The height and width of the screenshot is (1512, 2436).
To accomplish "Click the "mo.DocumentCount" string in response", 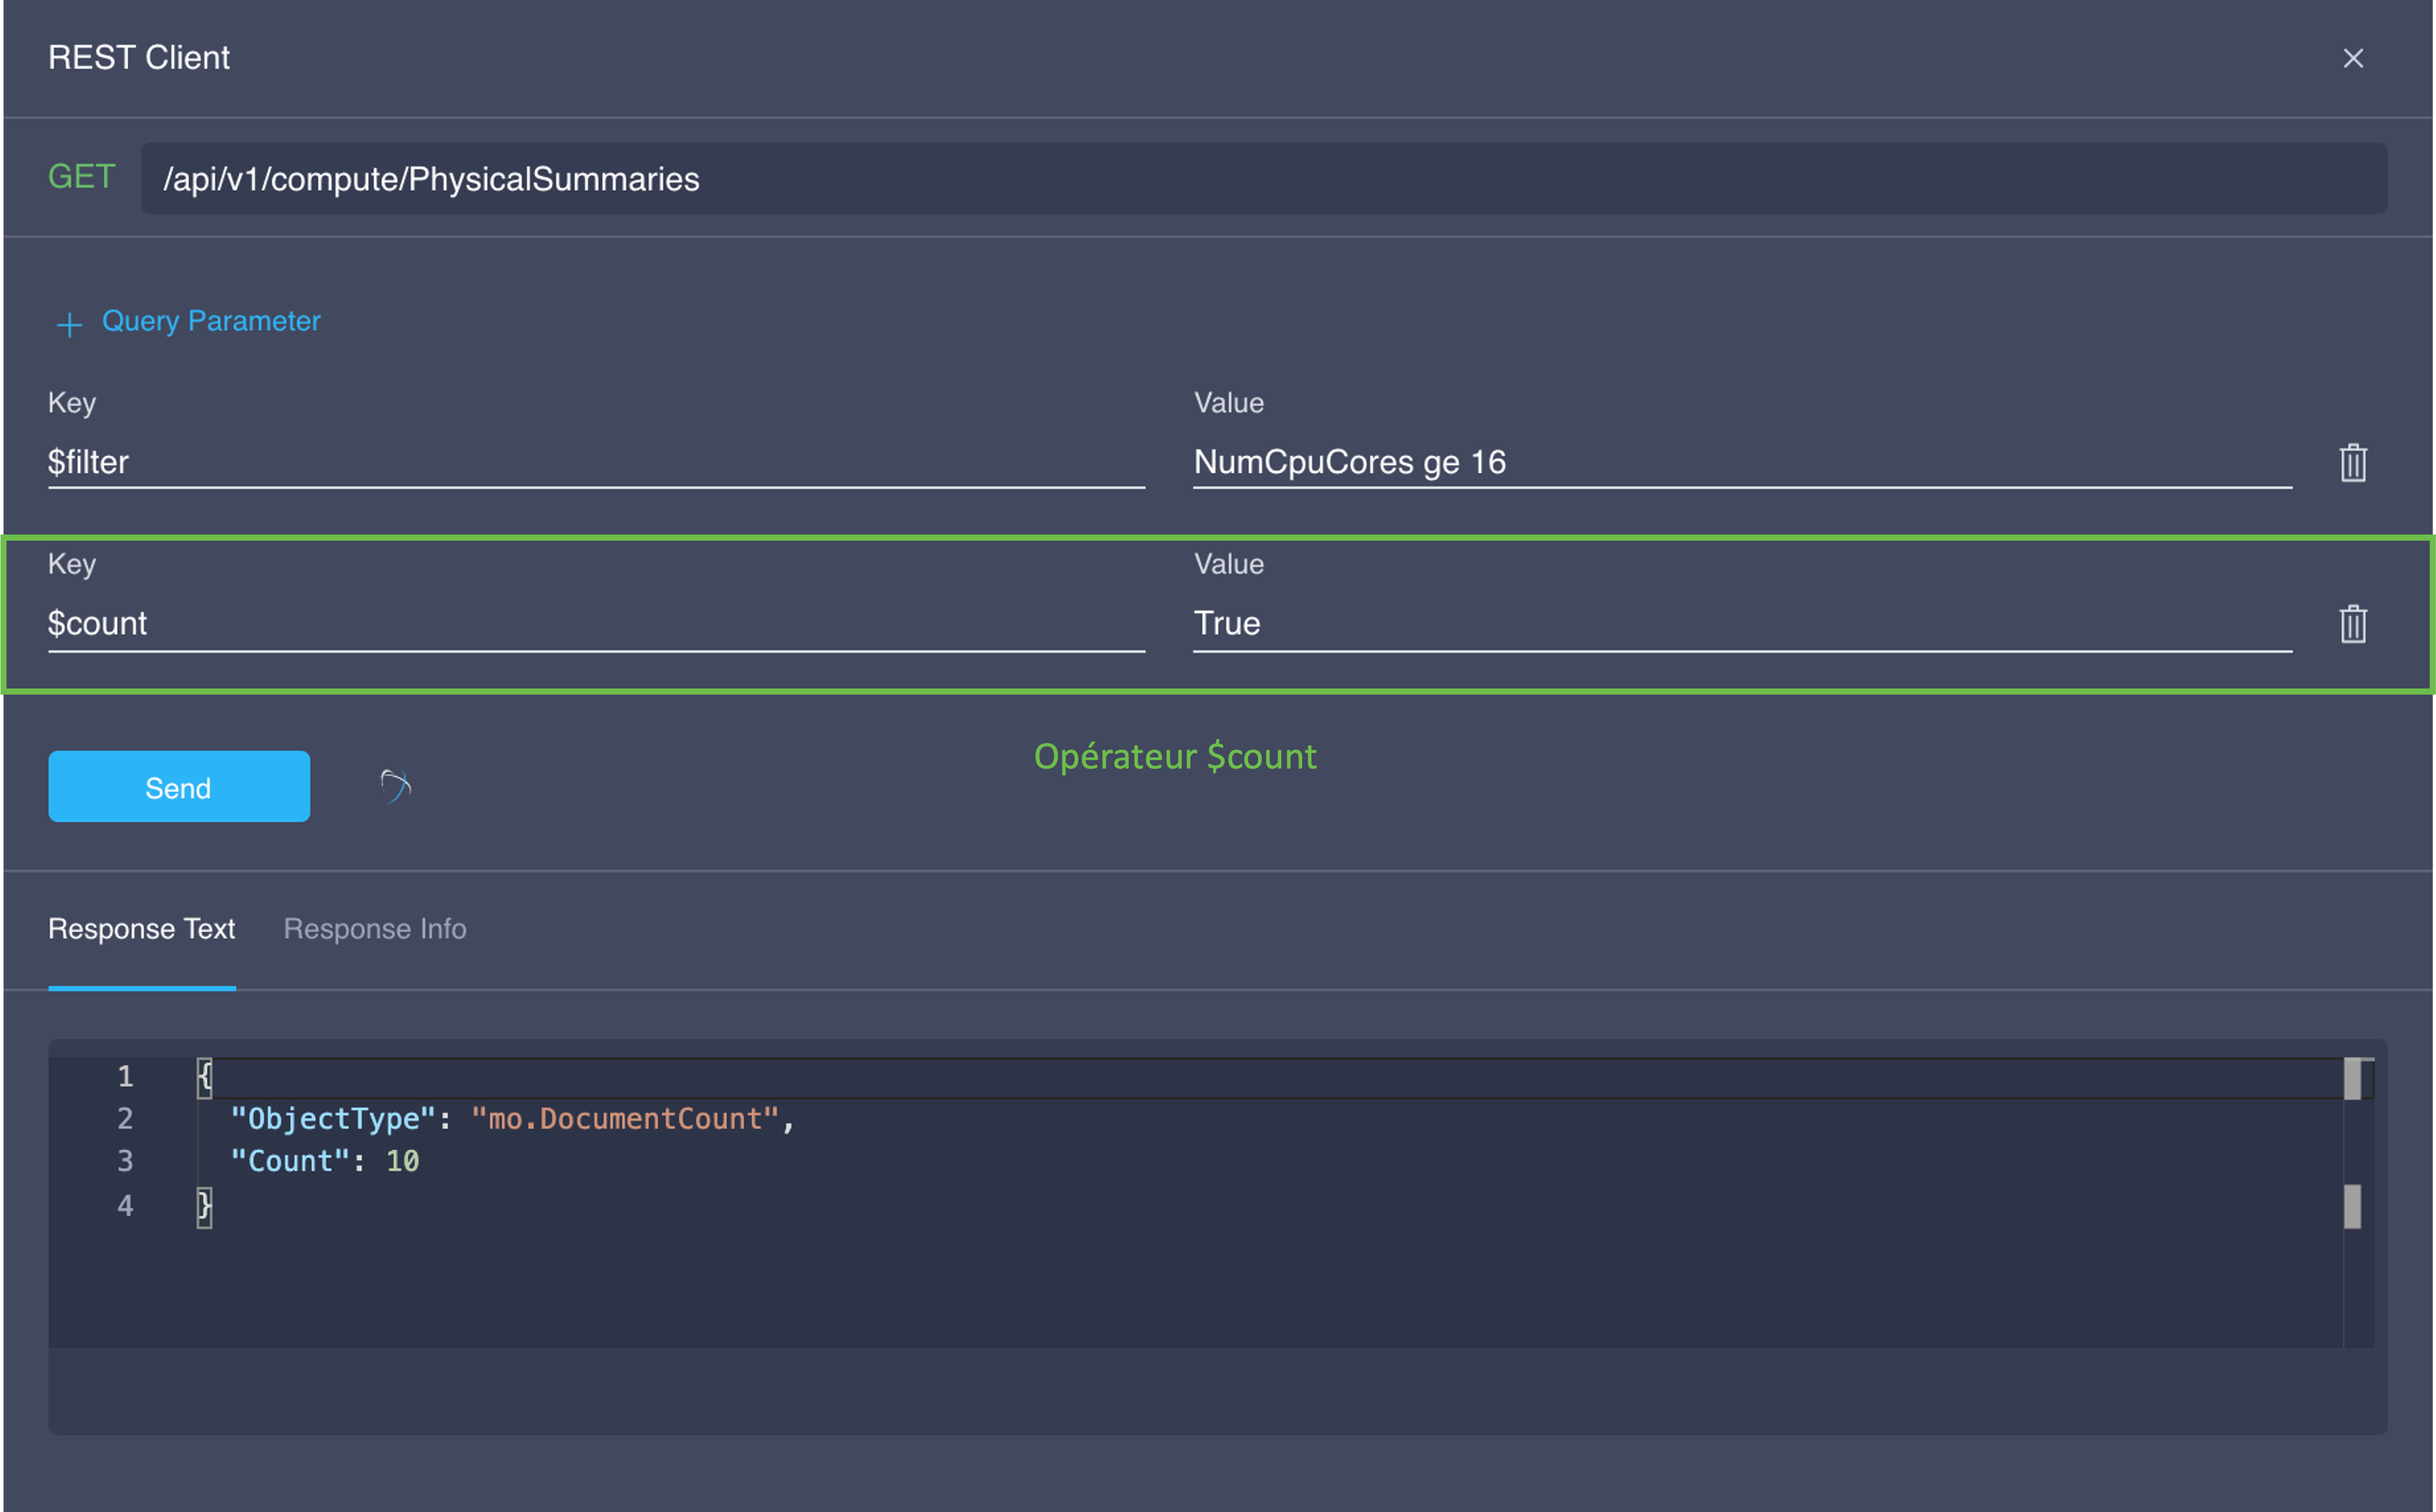I will point(625,1119).
